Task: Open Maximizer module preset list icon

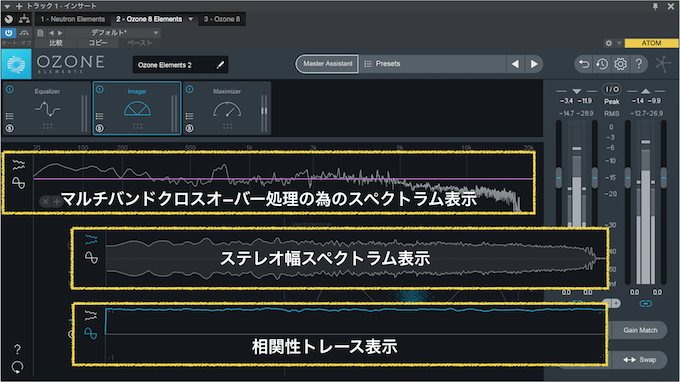Action: coord(190,116)
